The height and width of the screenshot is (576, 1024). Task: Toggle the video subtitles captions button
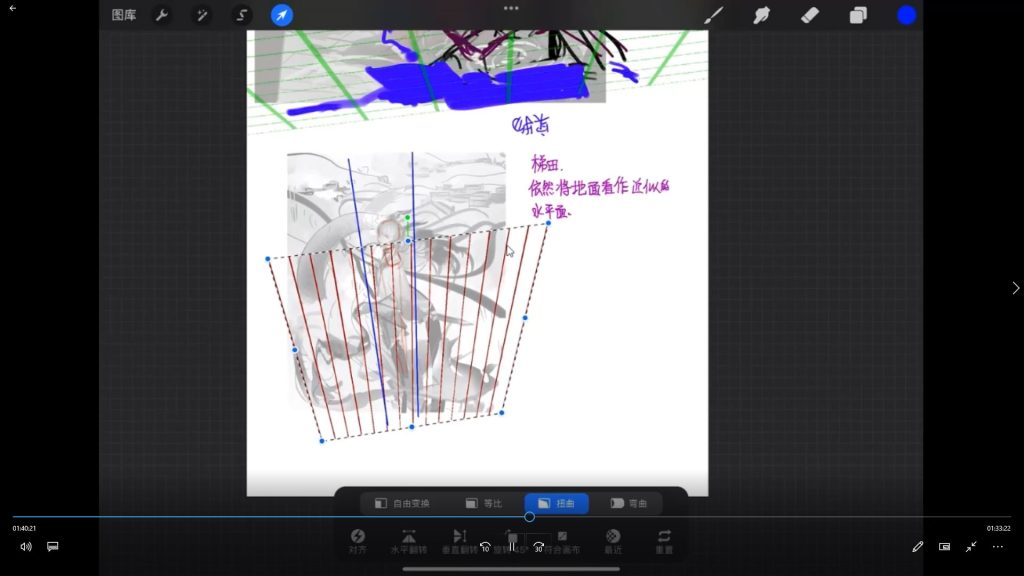coord(53,546)
